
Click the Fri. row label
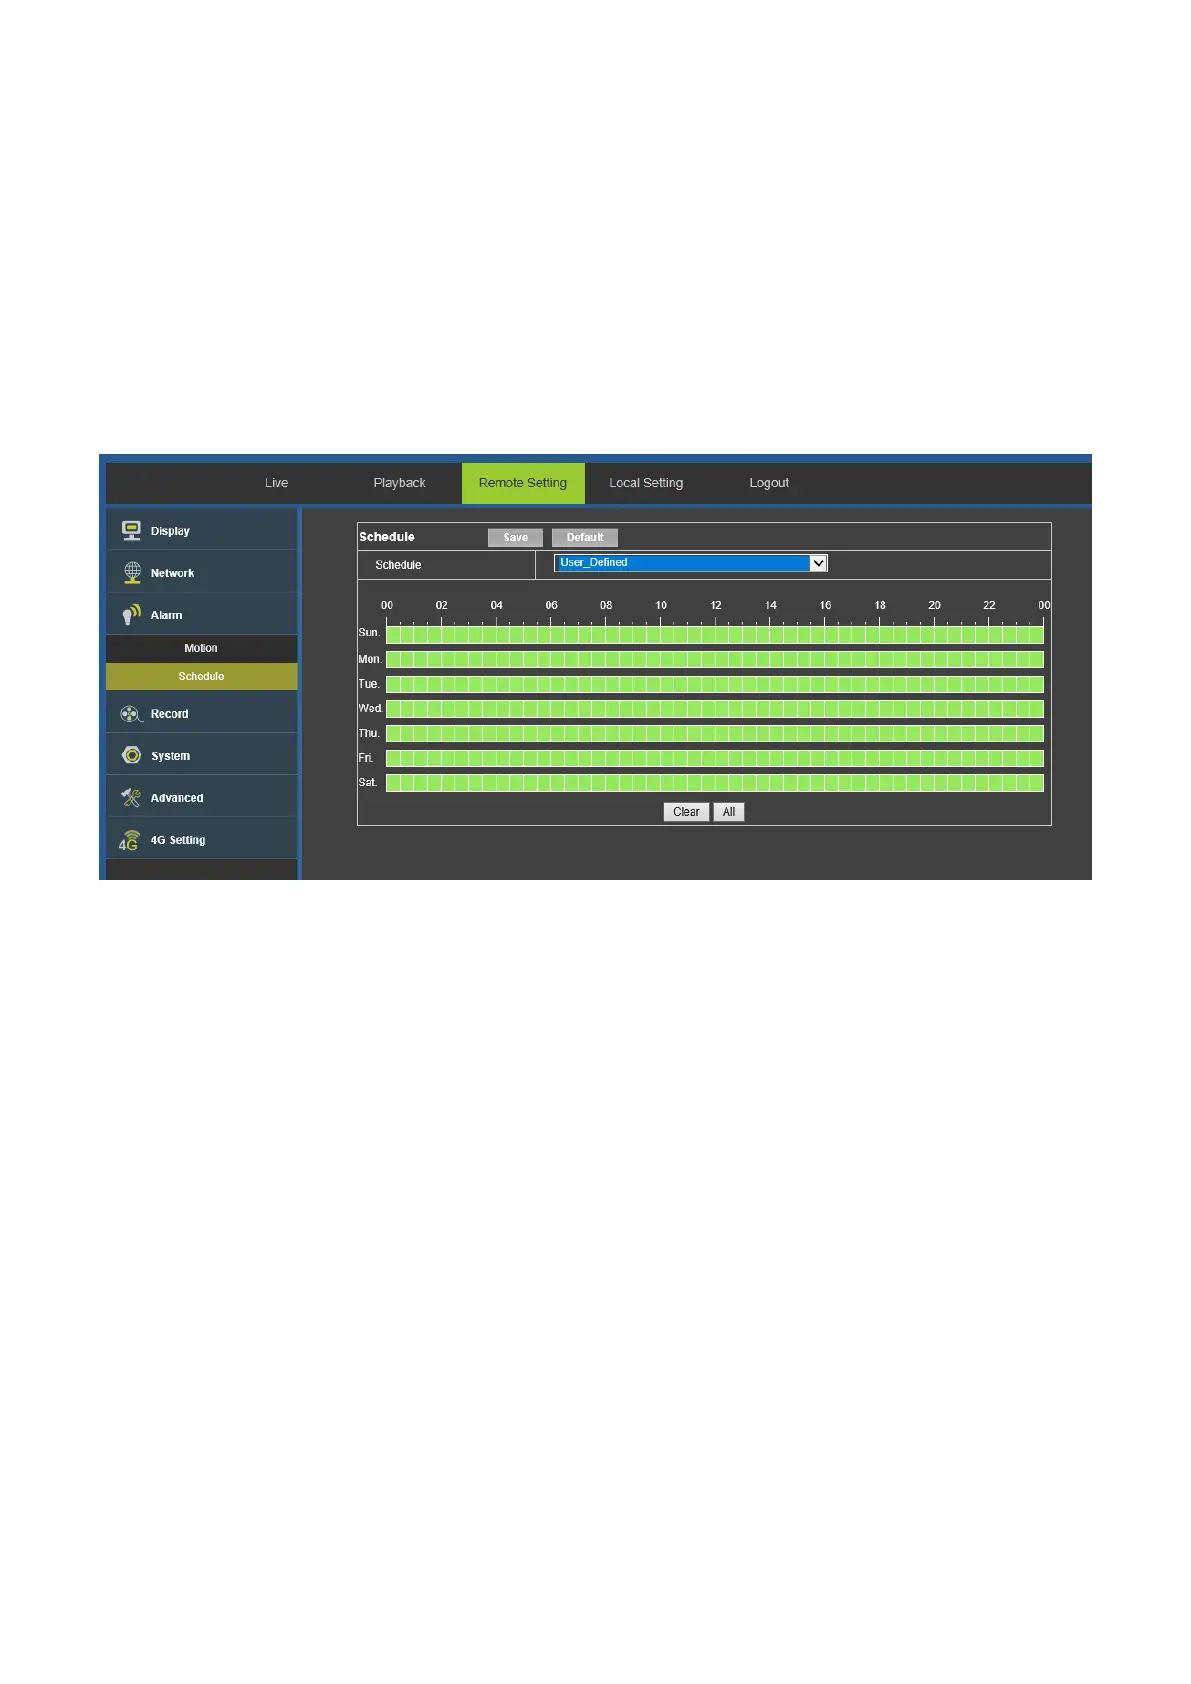point(366,758)
